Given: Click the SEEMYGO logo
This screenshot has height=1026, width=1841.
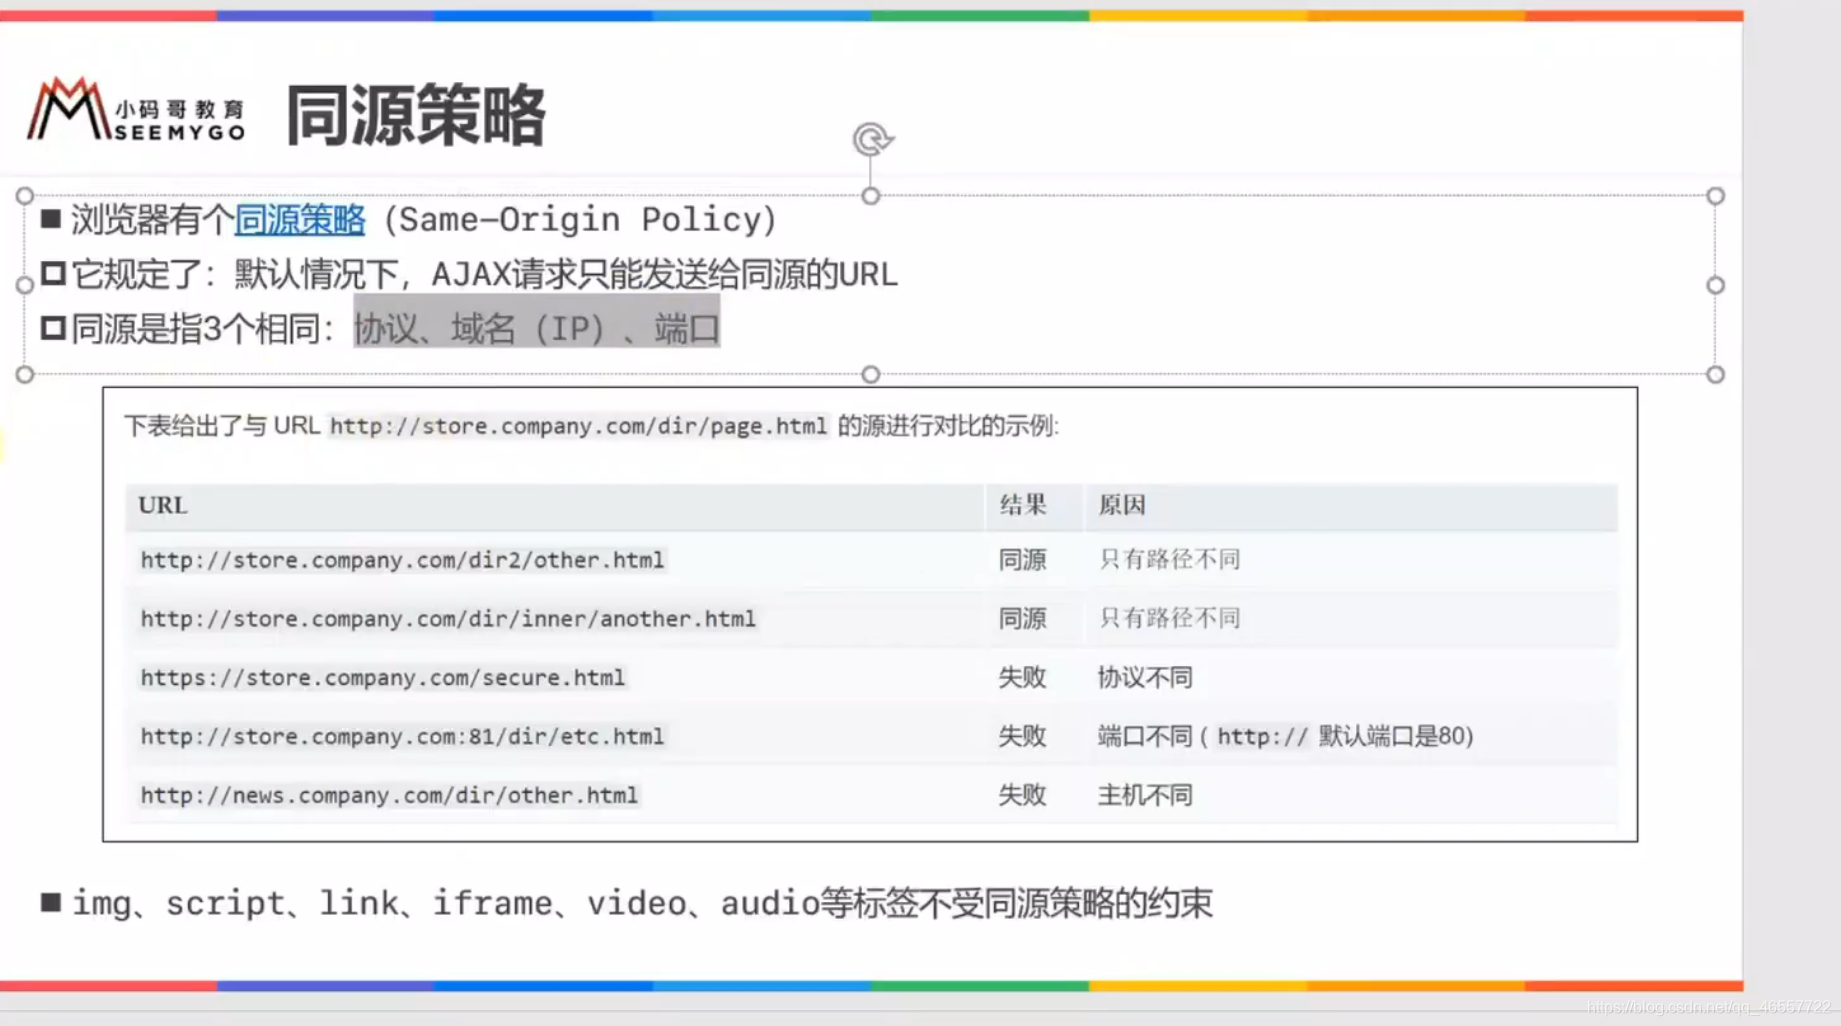Looking at the screenshot, I should [x=136, y=110].
